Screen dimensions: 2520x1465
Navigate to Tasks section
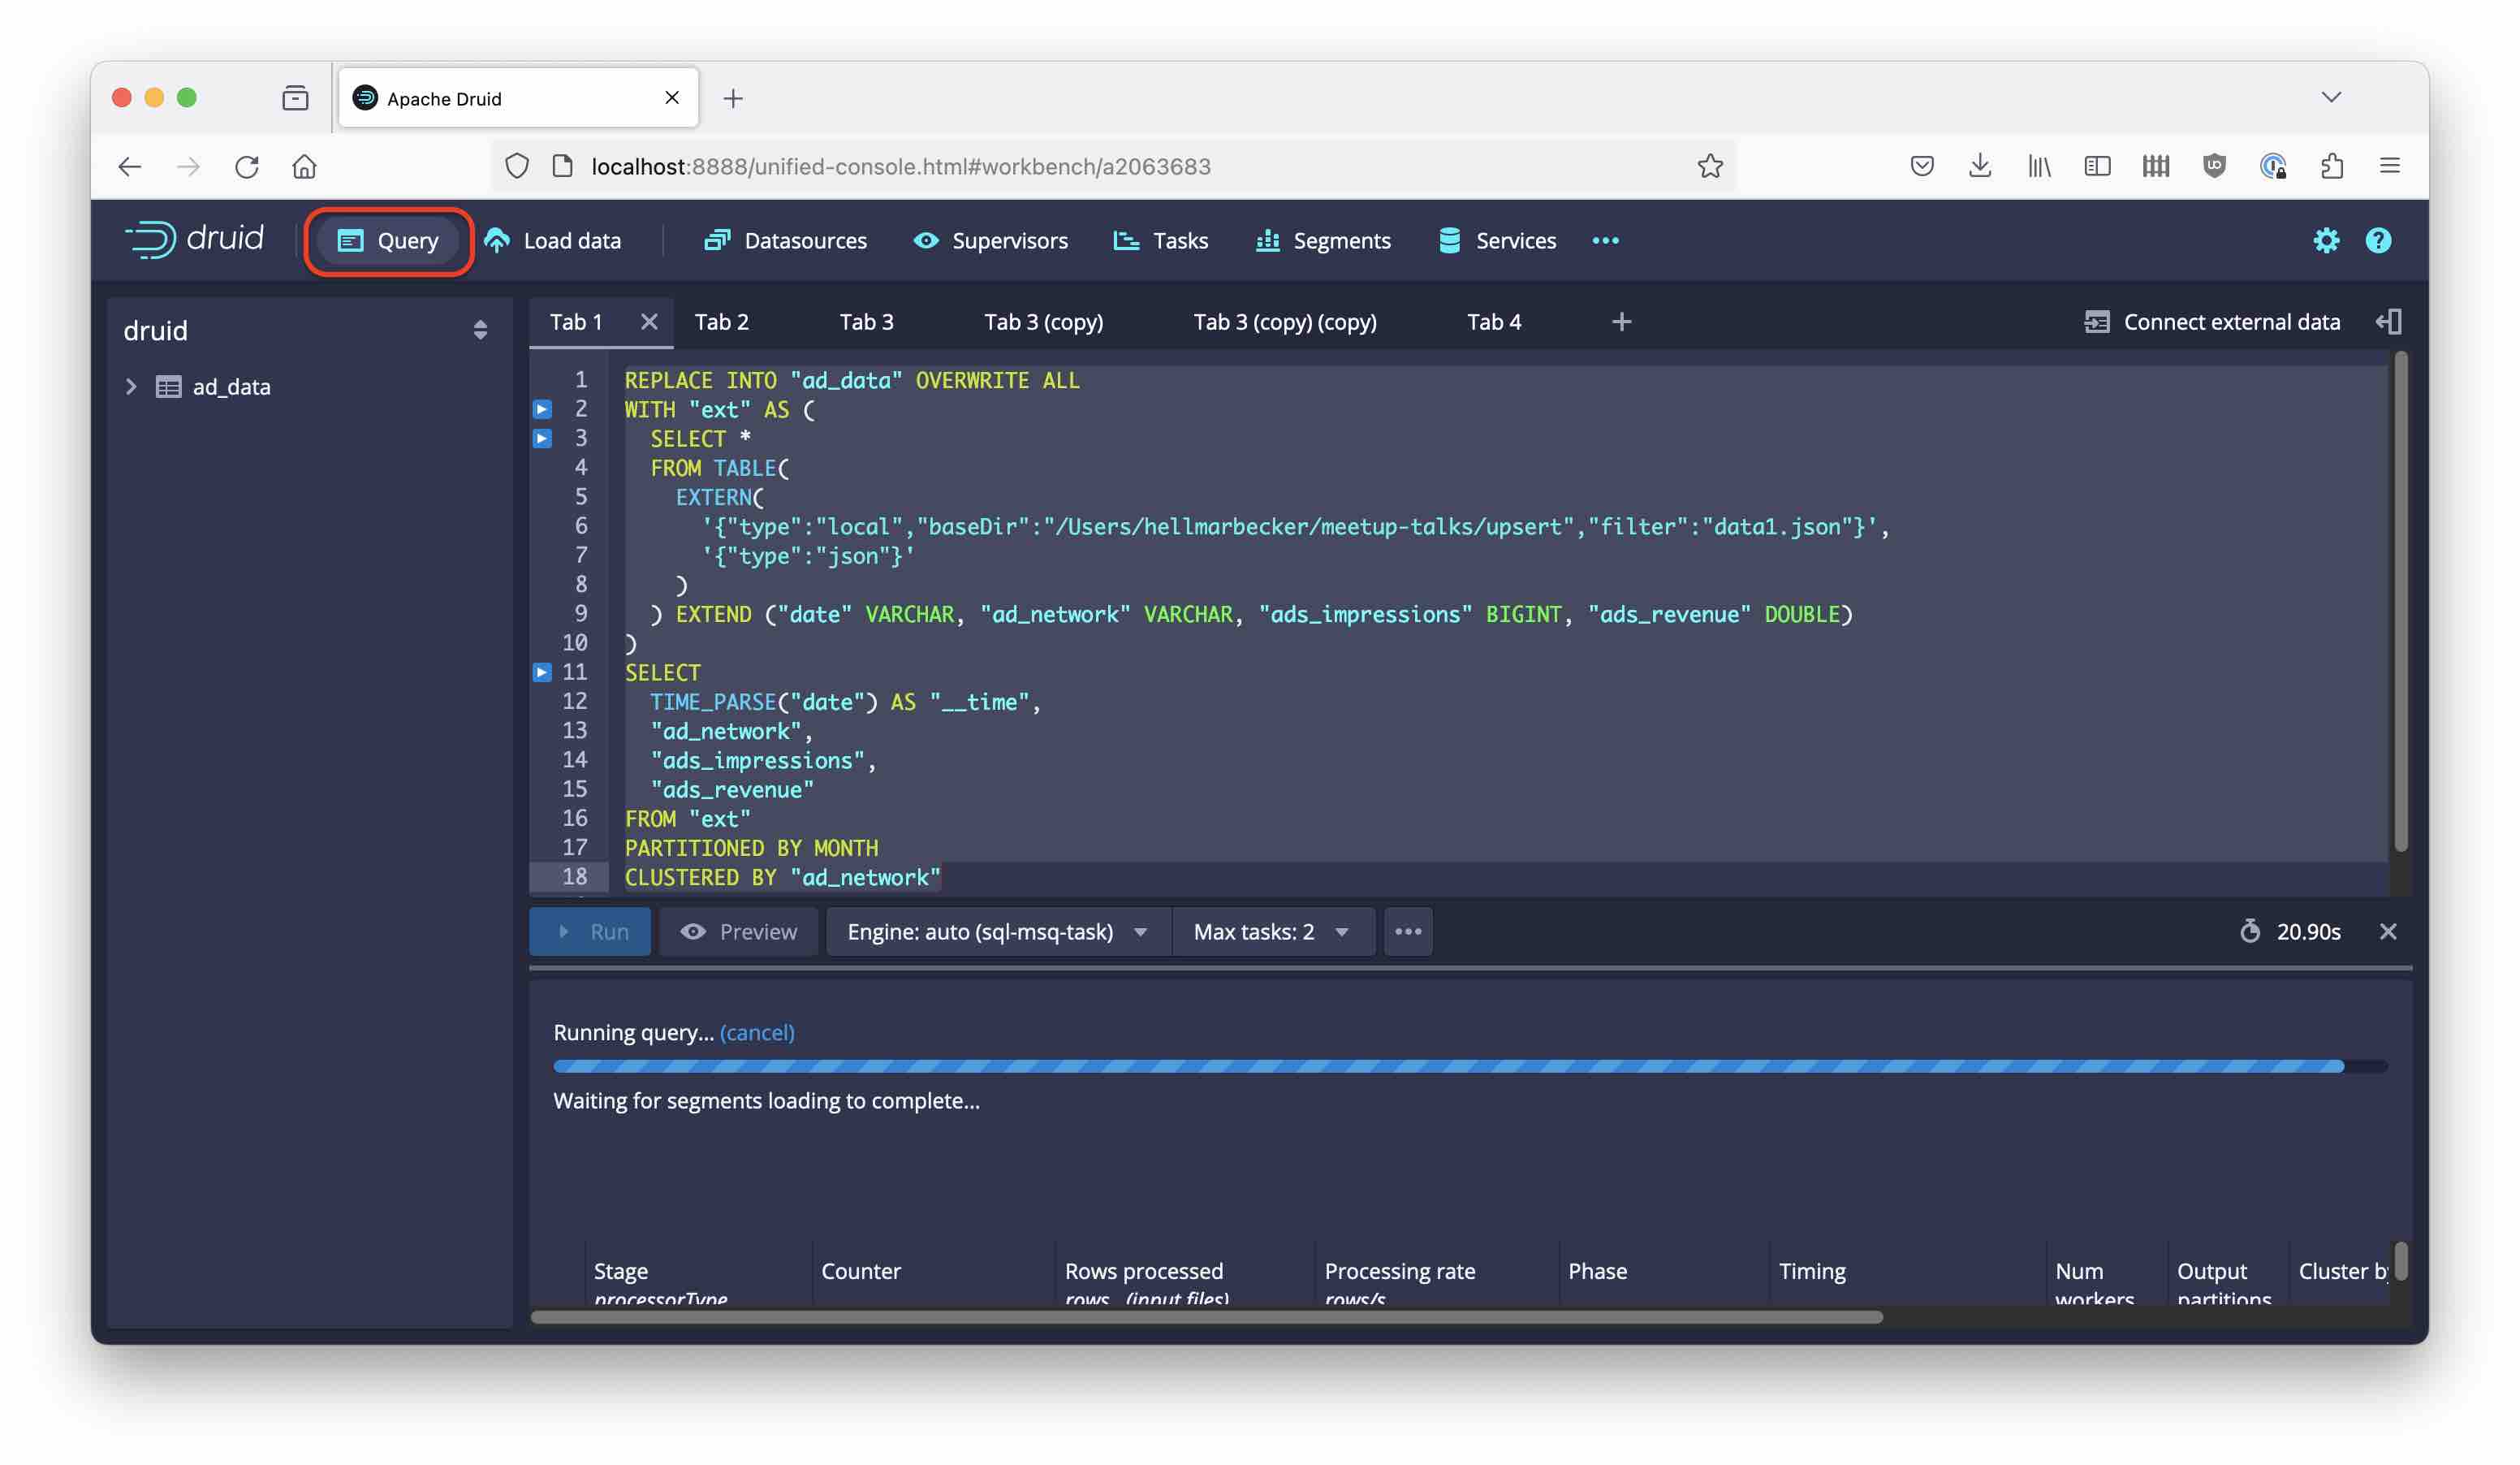pos(1178,240)
